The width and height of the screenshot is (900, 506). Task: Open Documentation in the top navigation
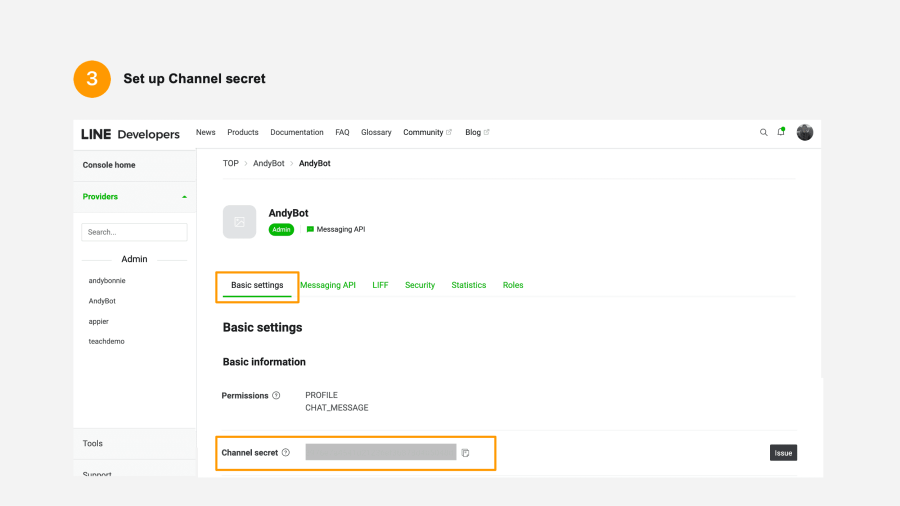tap(297, 132)
